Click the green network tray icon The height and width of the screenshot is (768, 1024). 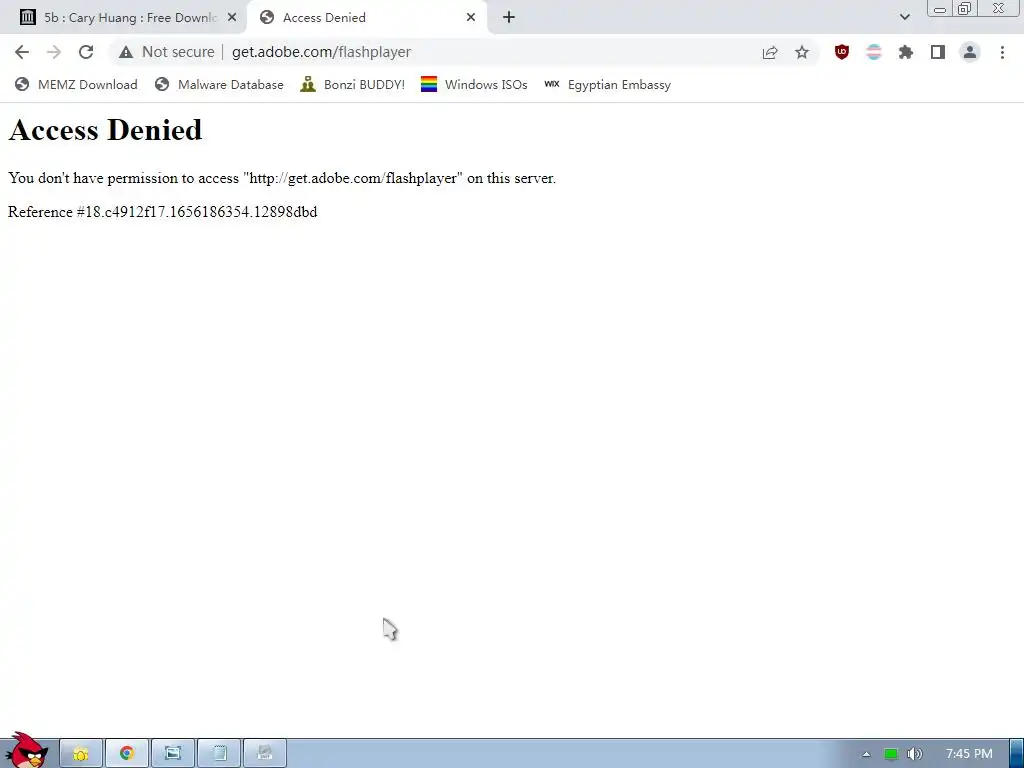pos(891,754)
